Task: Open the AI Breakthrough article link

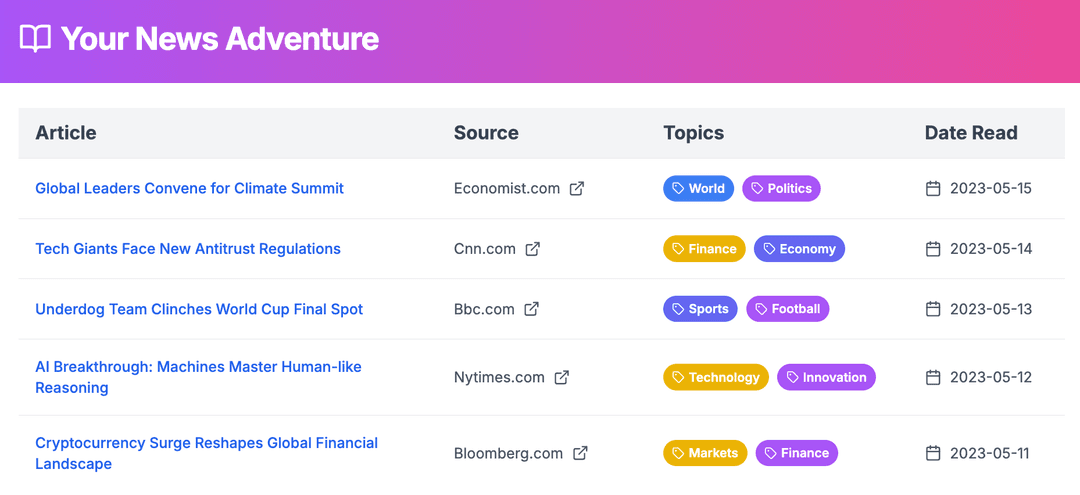Action: click(x=198, y=377)
